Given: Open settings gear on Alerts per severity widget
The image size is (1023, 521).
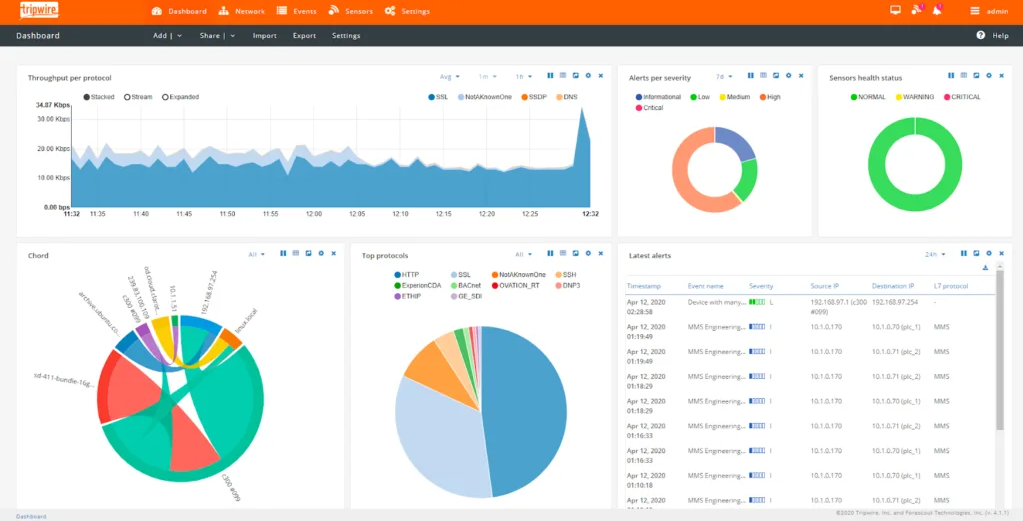Looking at the screenshot, I should tap(788, 76).
